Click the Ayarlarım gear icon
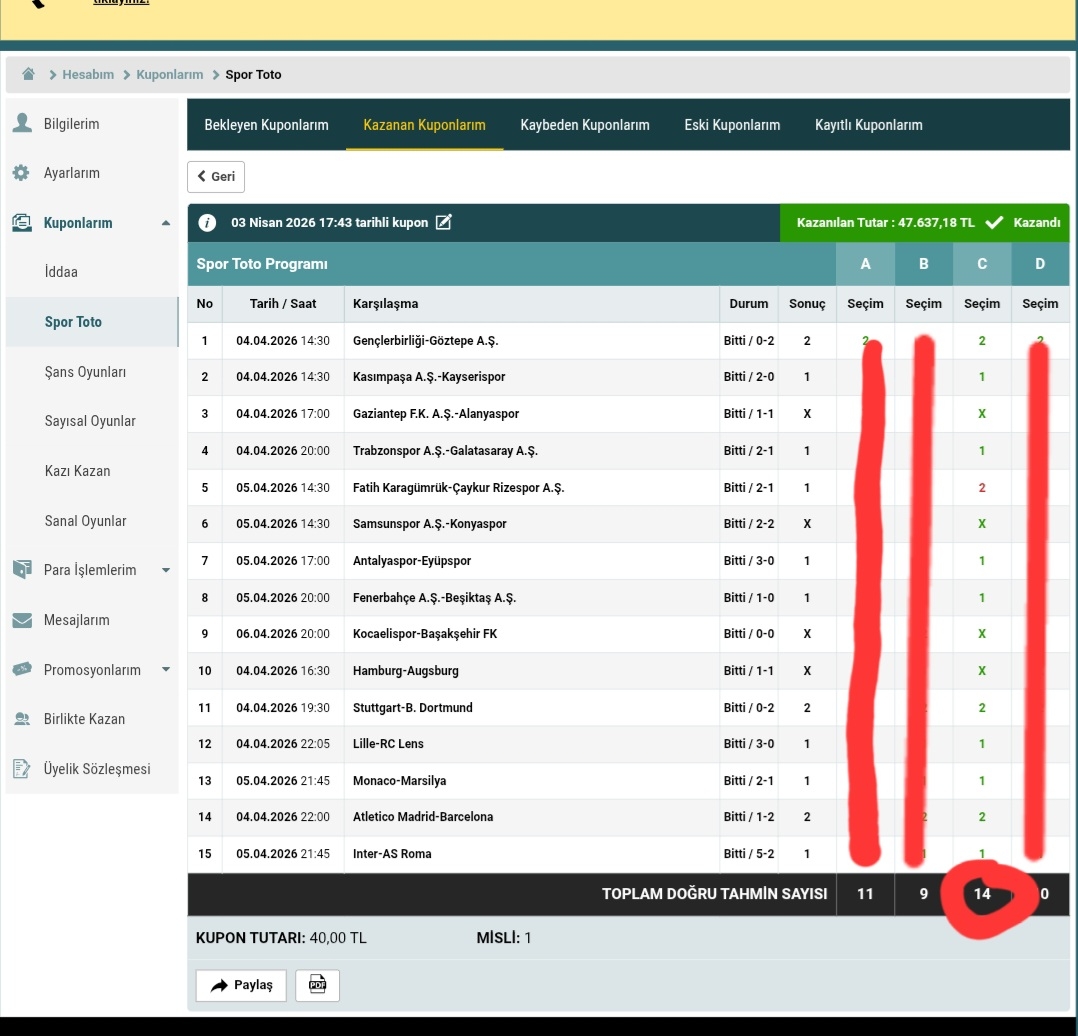The image size is (1078, 1036). (21, 173)
